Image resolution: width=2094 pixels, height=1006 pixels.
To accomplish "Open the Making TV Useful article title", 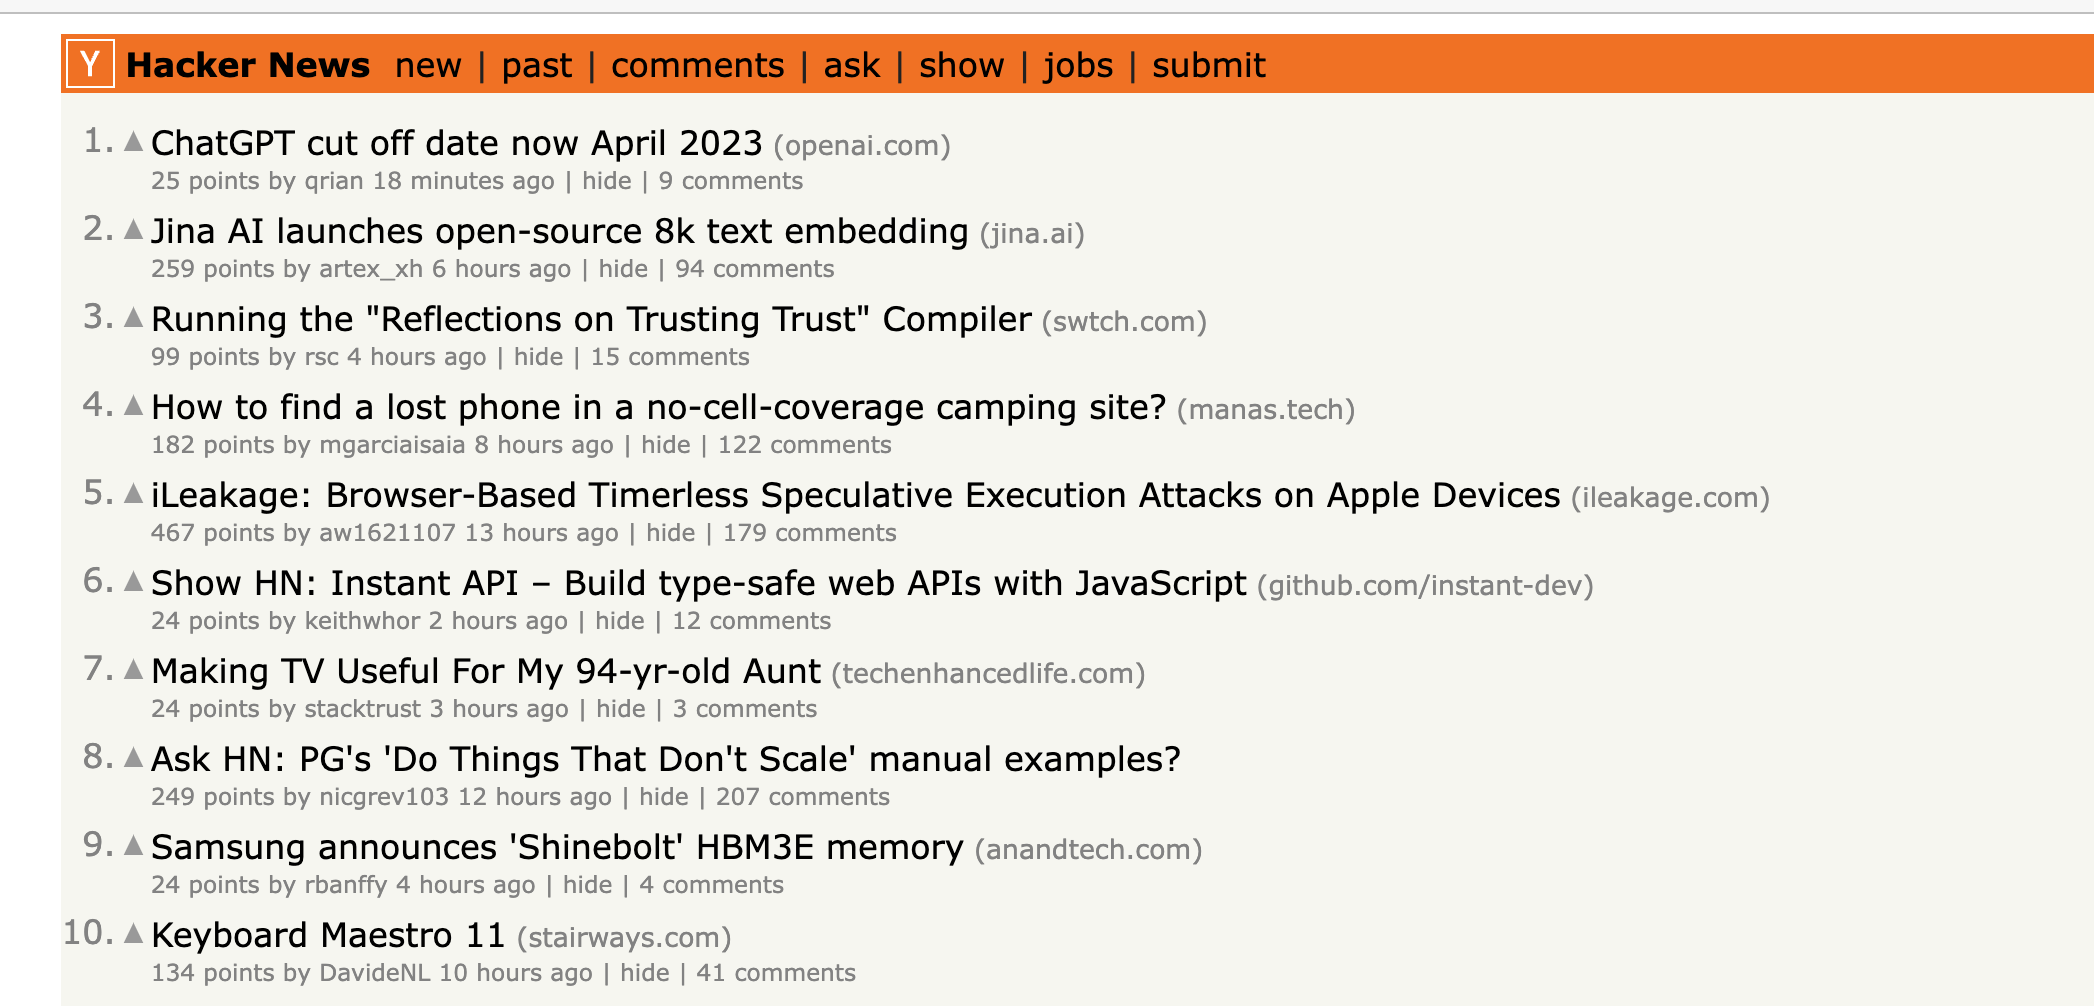I will point(486,671).
